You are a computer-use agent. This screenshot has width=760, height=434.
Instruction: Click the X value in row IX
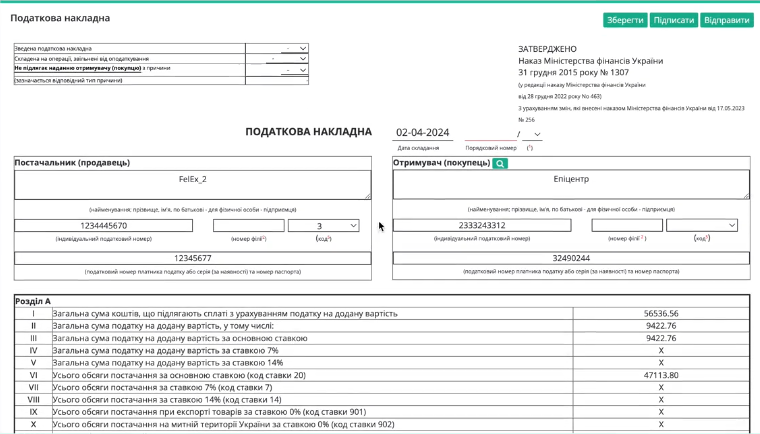pos(661,412)
